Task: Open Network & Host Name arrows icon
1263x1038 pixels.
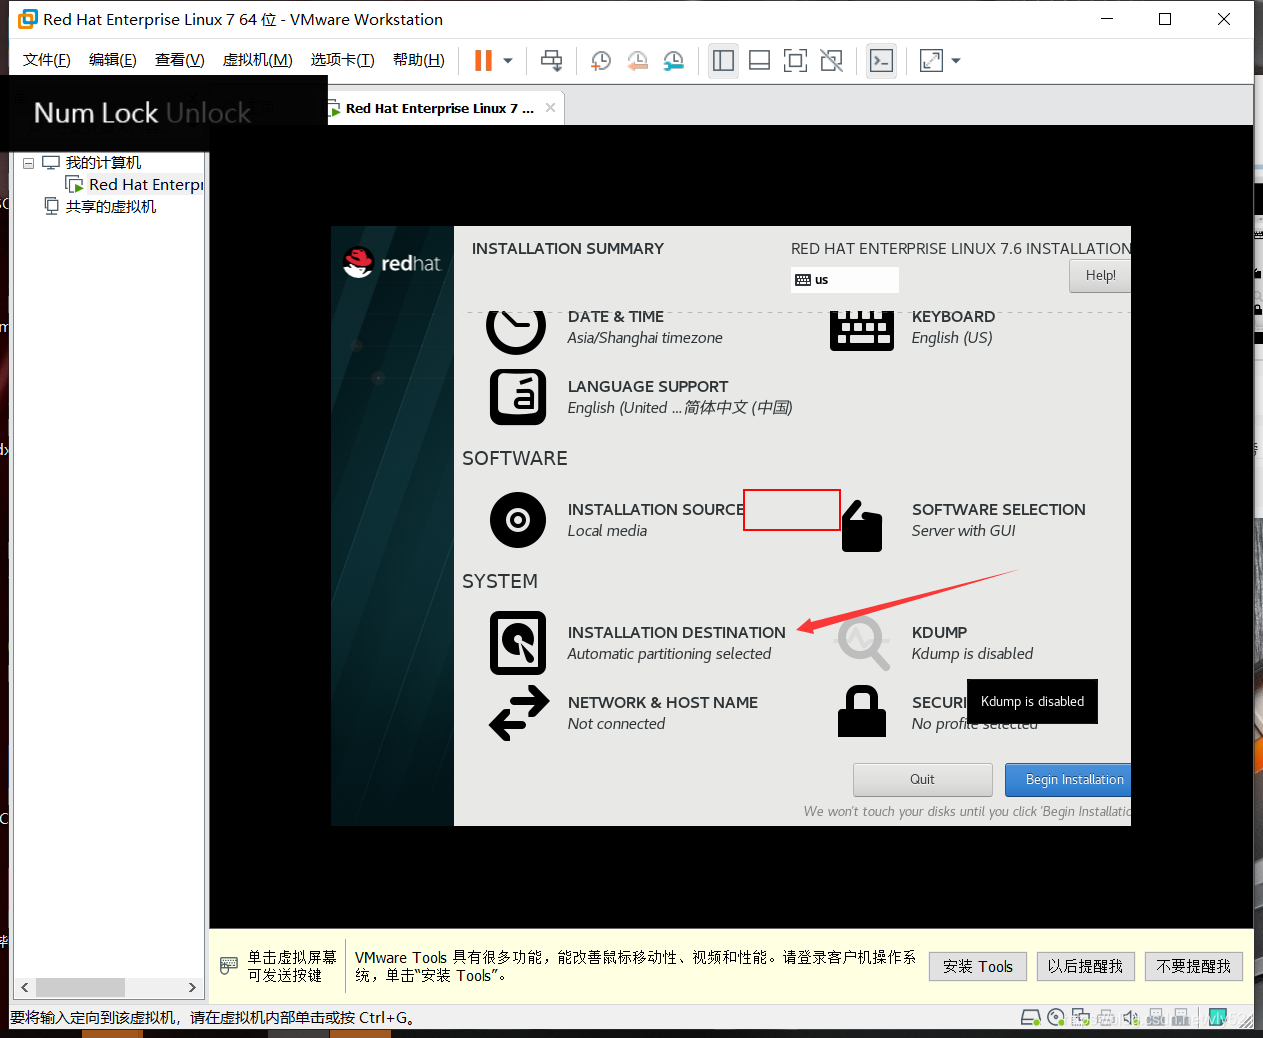Action: pos(519,713)
